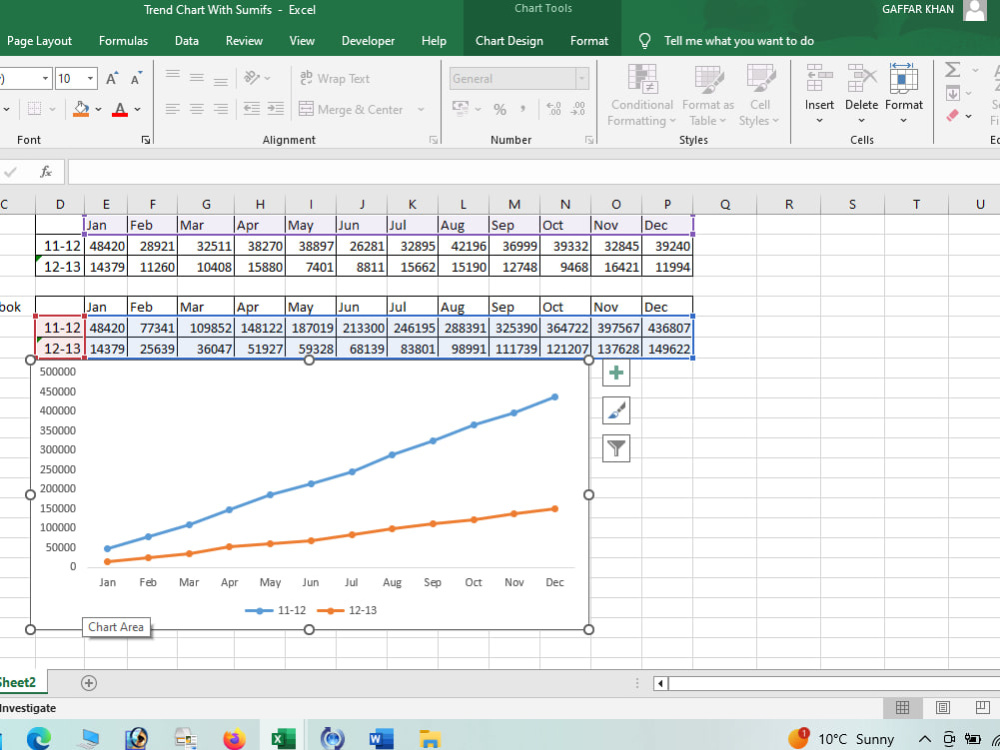Increase decimal places
Image resolution: width=1000 pixels, height=750 pixels.
554,109
